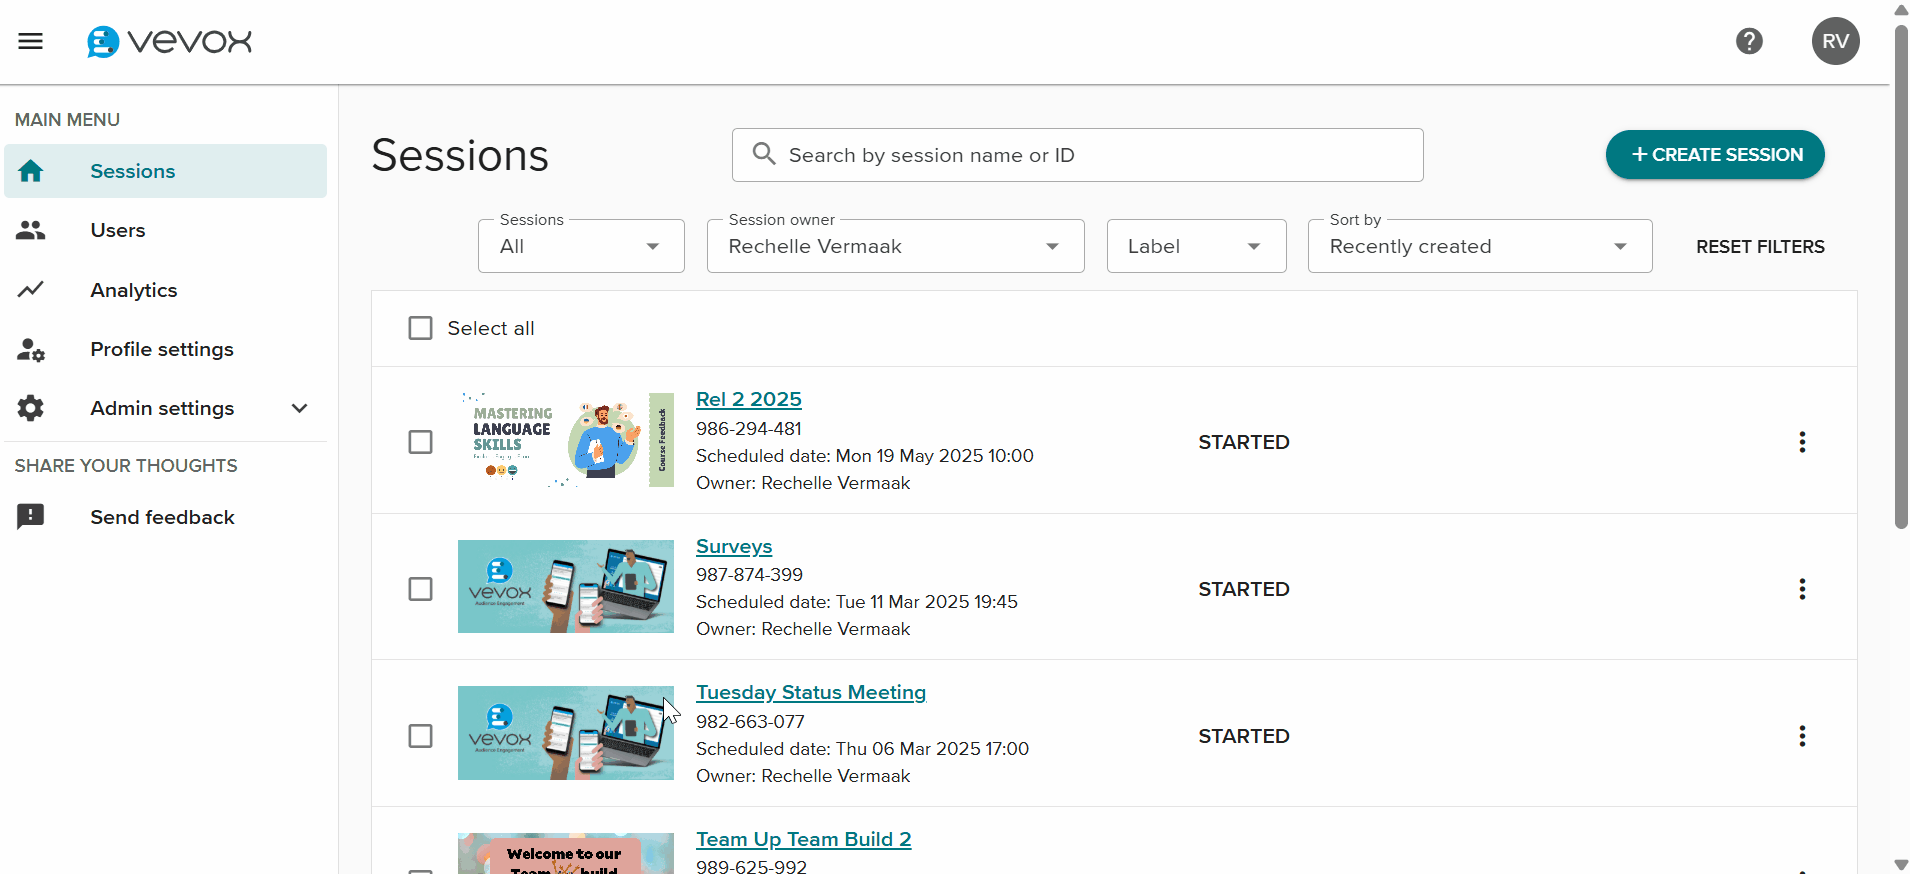Click the vertical page scrollbar
This screenshot has width=1910, height=874.
[1901, 275]
